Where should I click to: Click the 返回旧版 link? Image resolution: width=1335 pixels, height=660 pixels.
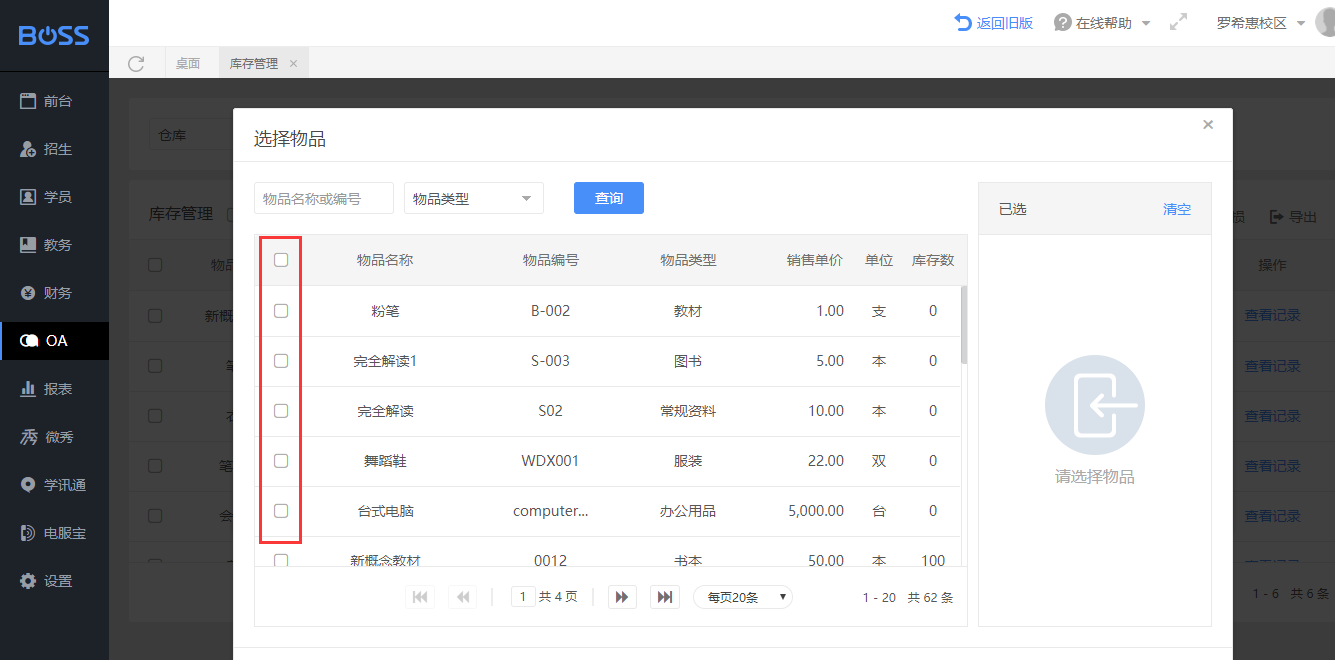pos(994,22)
